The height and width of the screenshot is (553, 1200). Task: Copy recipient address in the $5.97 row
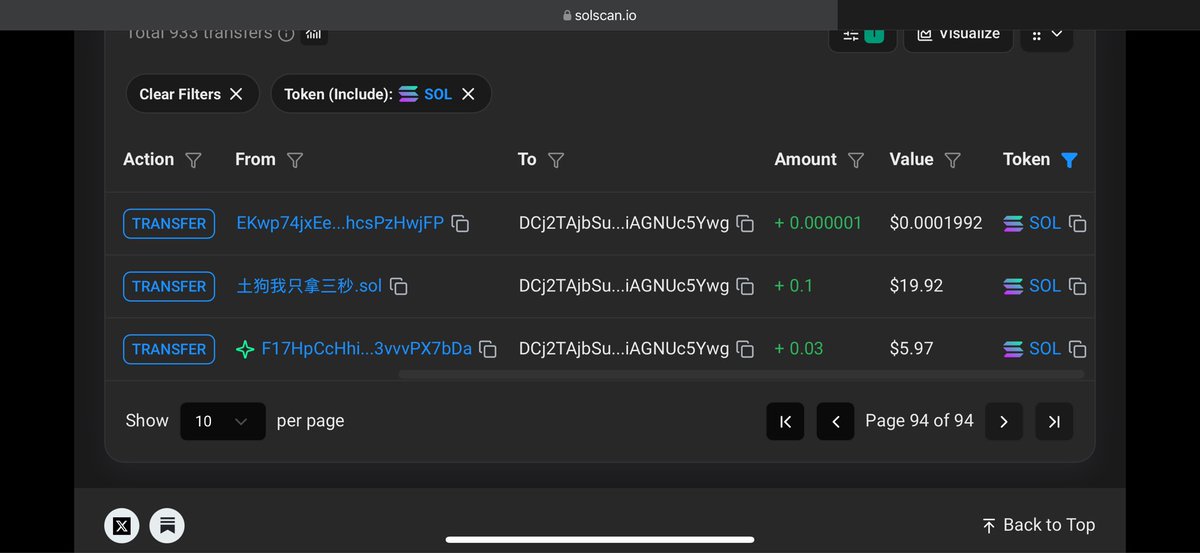coord(745,349)
